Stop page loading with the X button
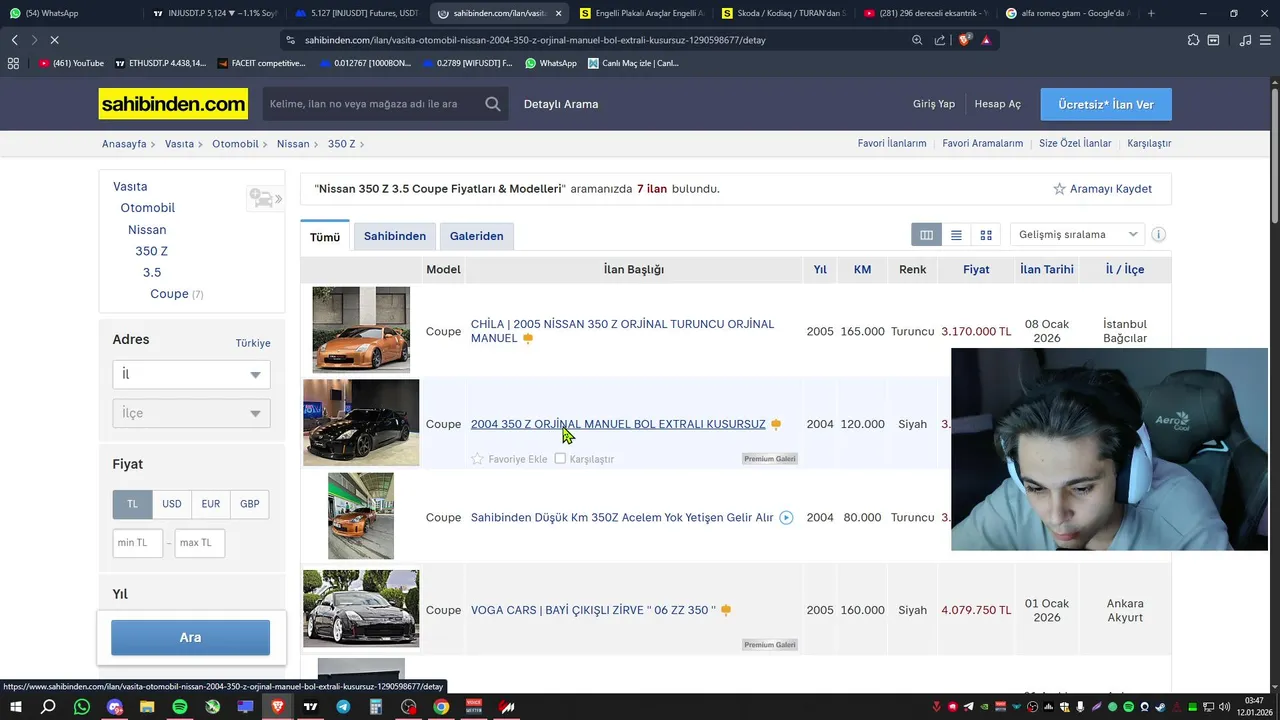This screenshot has height=720, width=1280. click(54, 40)
